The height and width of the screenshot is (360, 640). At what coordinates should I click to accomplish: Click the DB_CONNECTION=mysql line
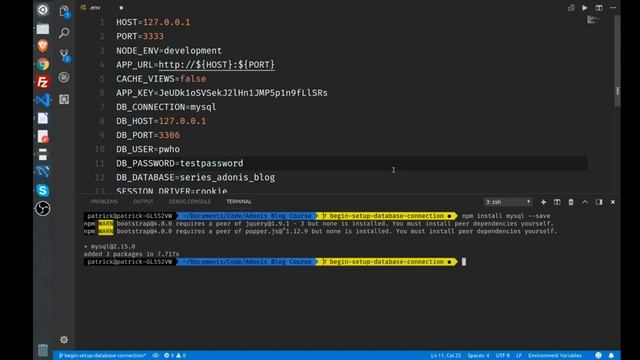[166, 107]
